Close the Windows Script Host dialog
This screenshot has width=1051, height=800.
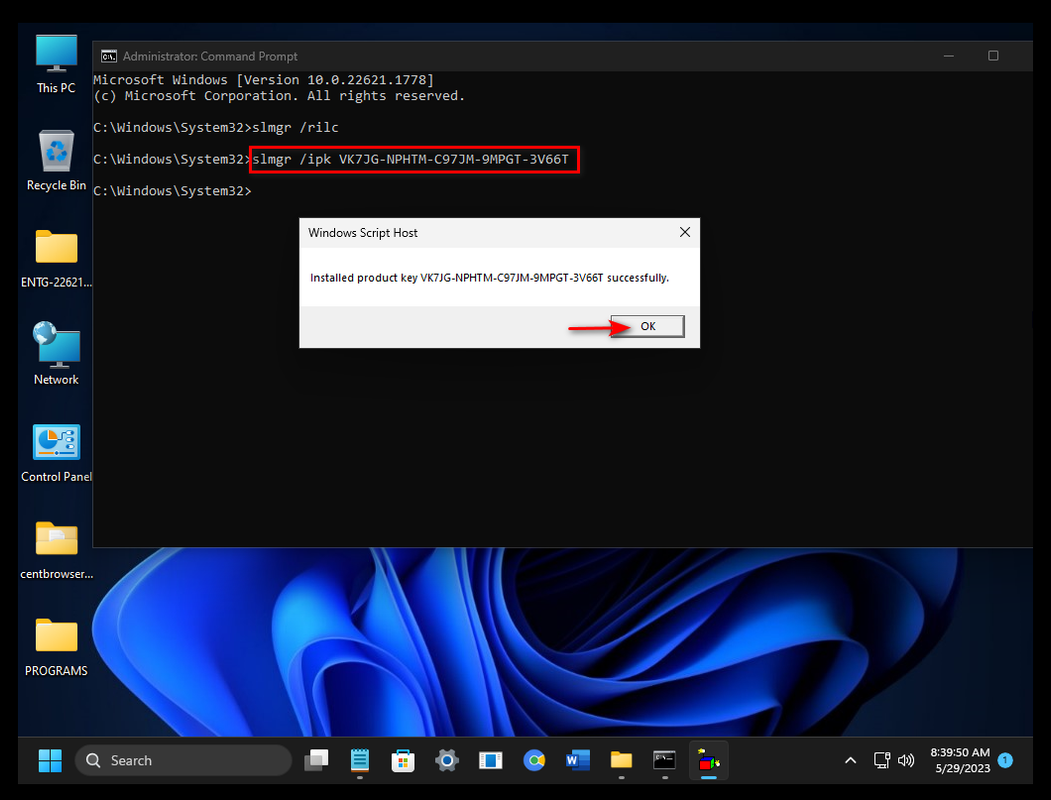(684, 232)
